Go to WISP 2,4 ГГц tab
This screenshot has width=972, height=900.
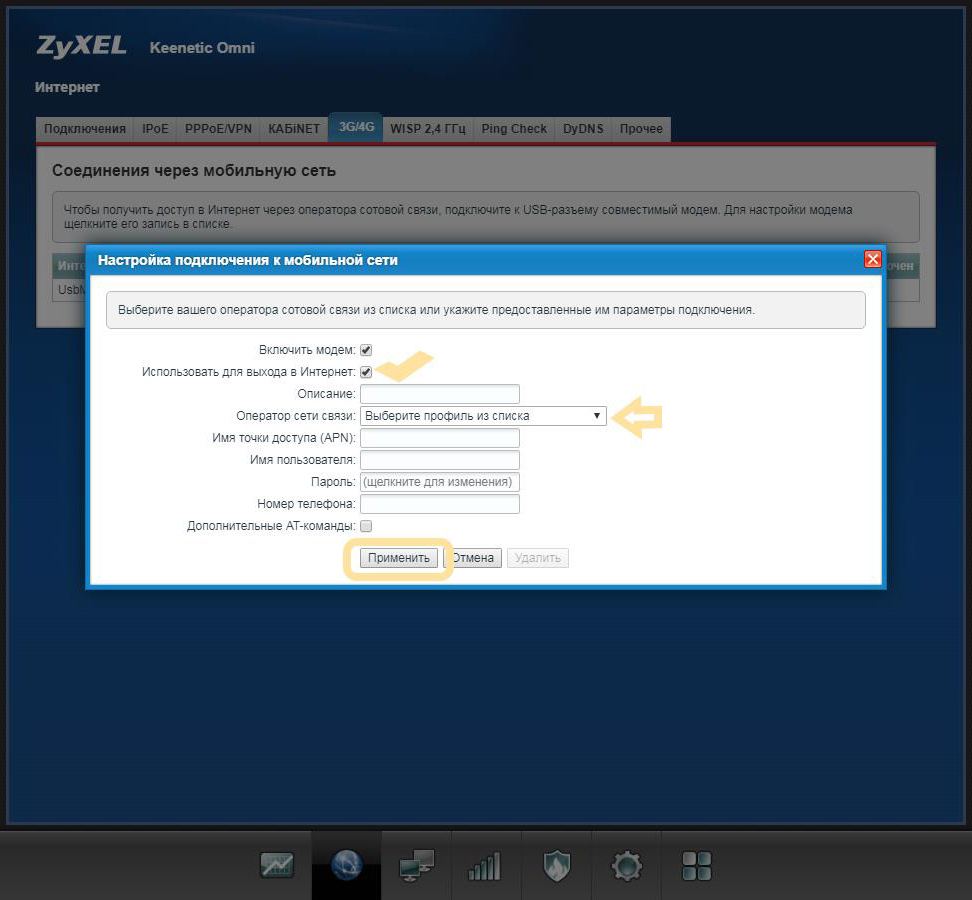pyautogui.click(x=427, y=129)
